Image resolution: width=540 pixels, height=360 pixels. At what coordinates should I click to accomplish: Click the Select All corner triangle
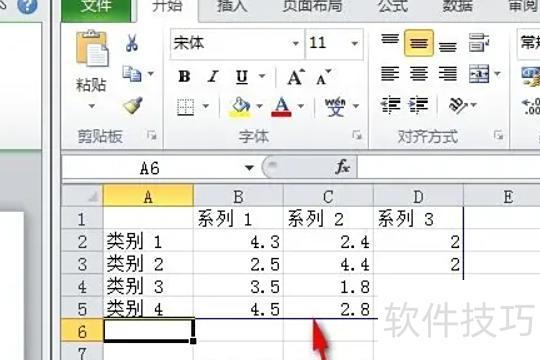tap(83, 196)
